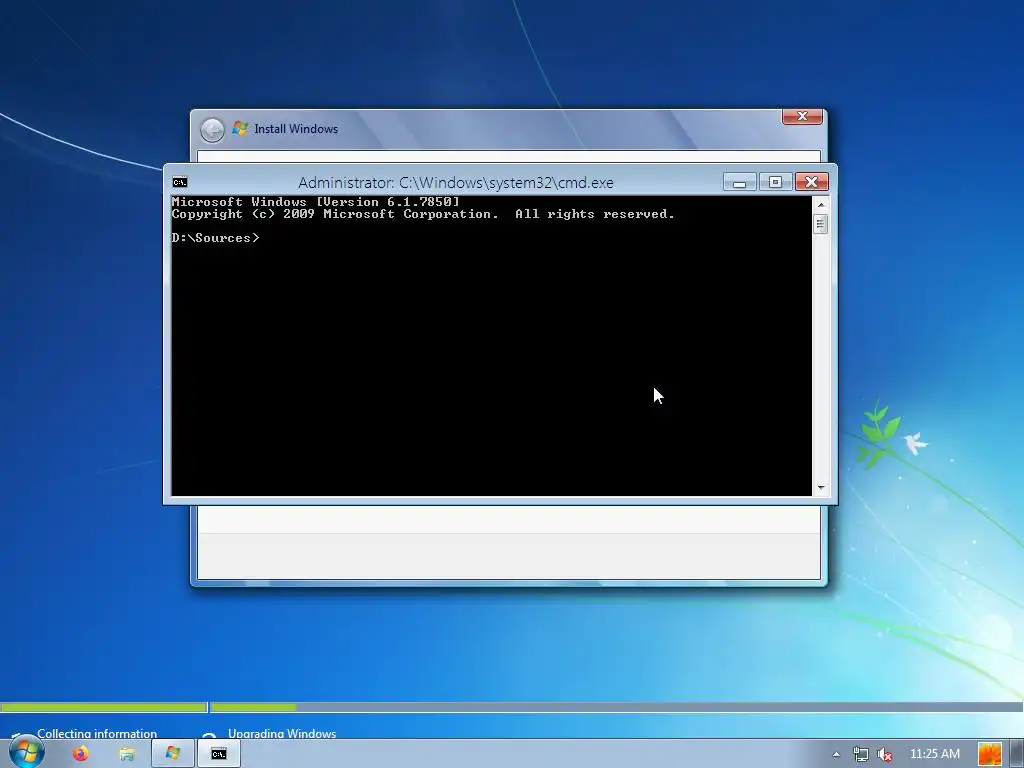Close the Install Windows dialog
1024x768 pixels.
point(802,116)
